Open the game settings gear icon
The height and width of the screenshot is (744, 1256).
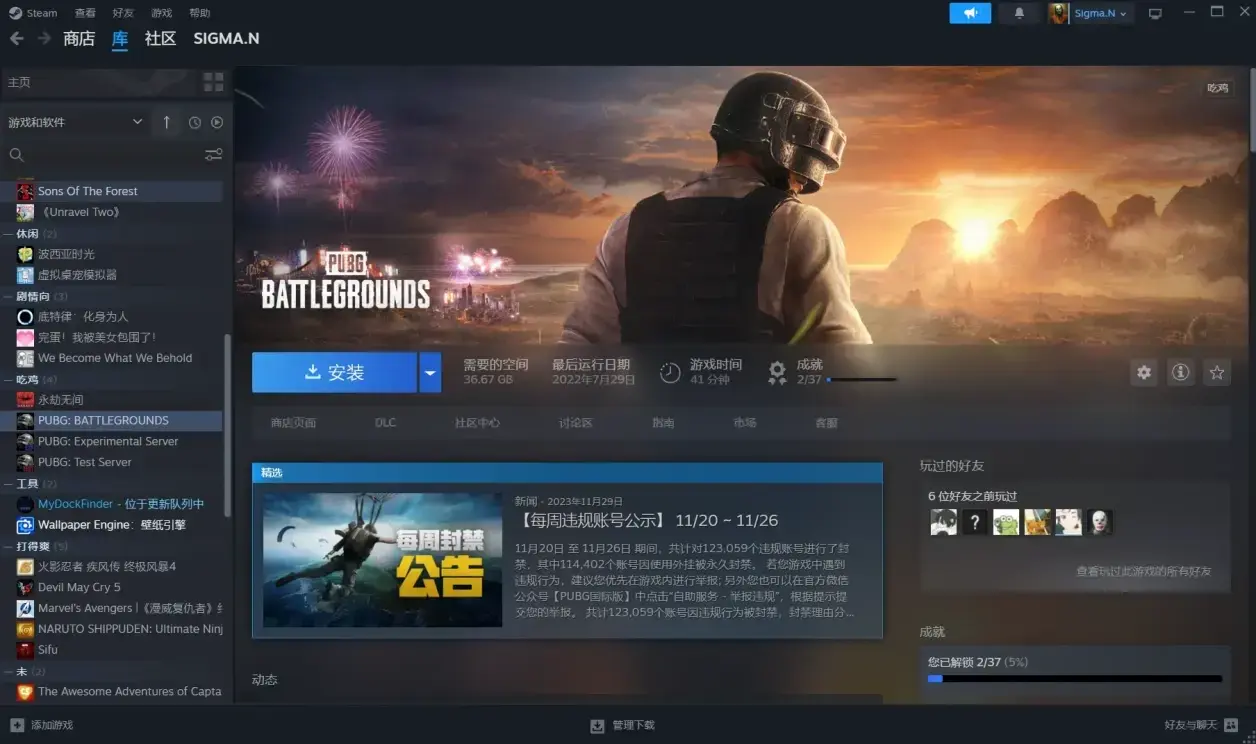point(1144,372)
